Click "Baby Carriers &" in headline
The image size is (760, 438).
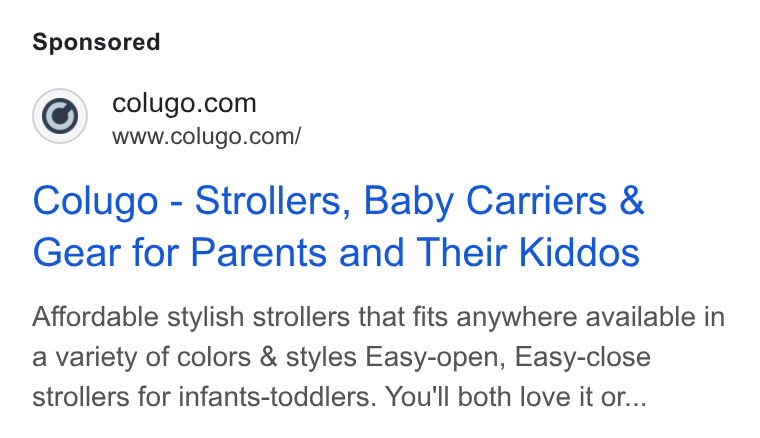(504, 201)
